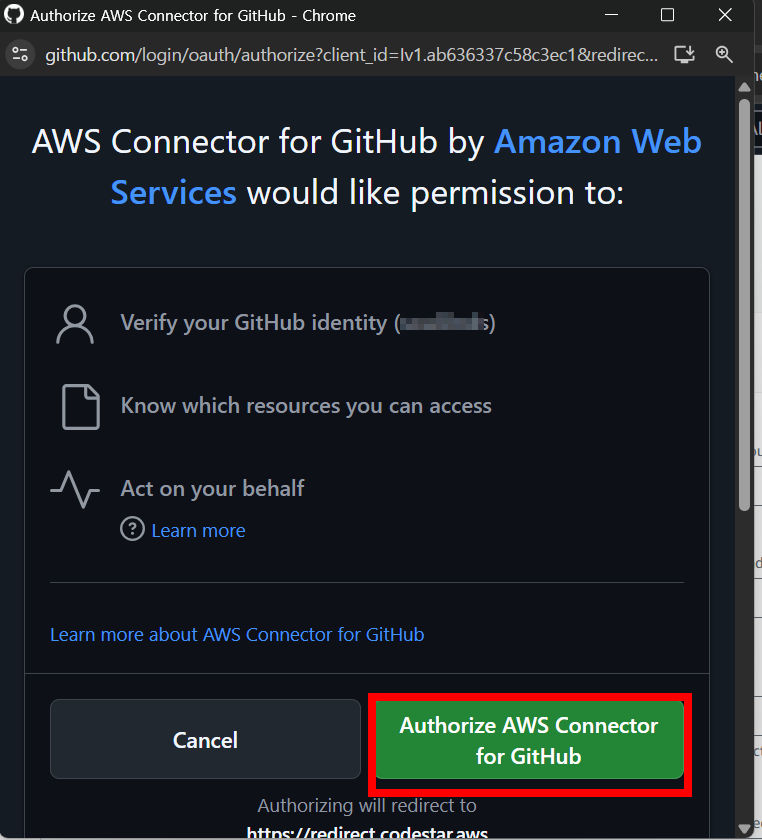Click inside the browser address bar
This screenshot has height=840, width=762.
[x=350, y=54]
